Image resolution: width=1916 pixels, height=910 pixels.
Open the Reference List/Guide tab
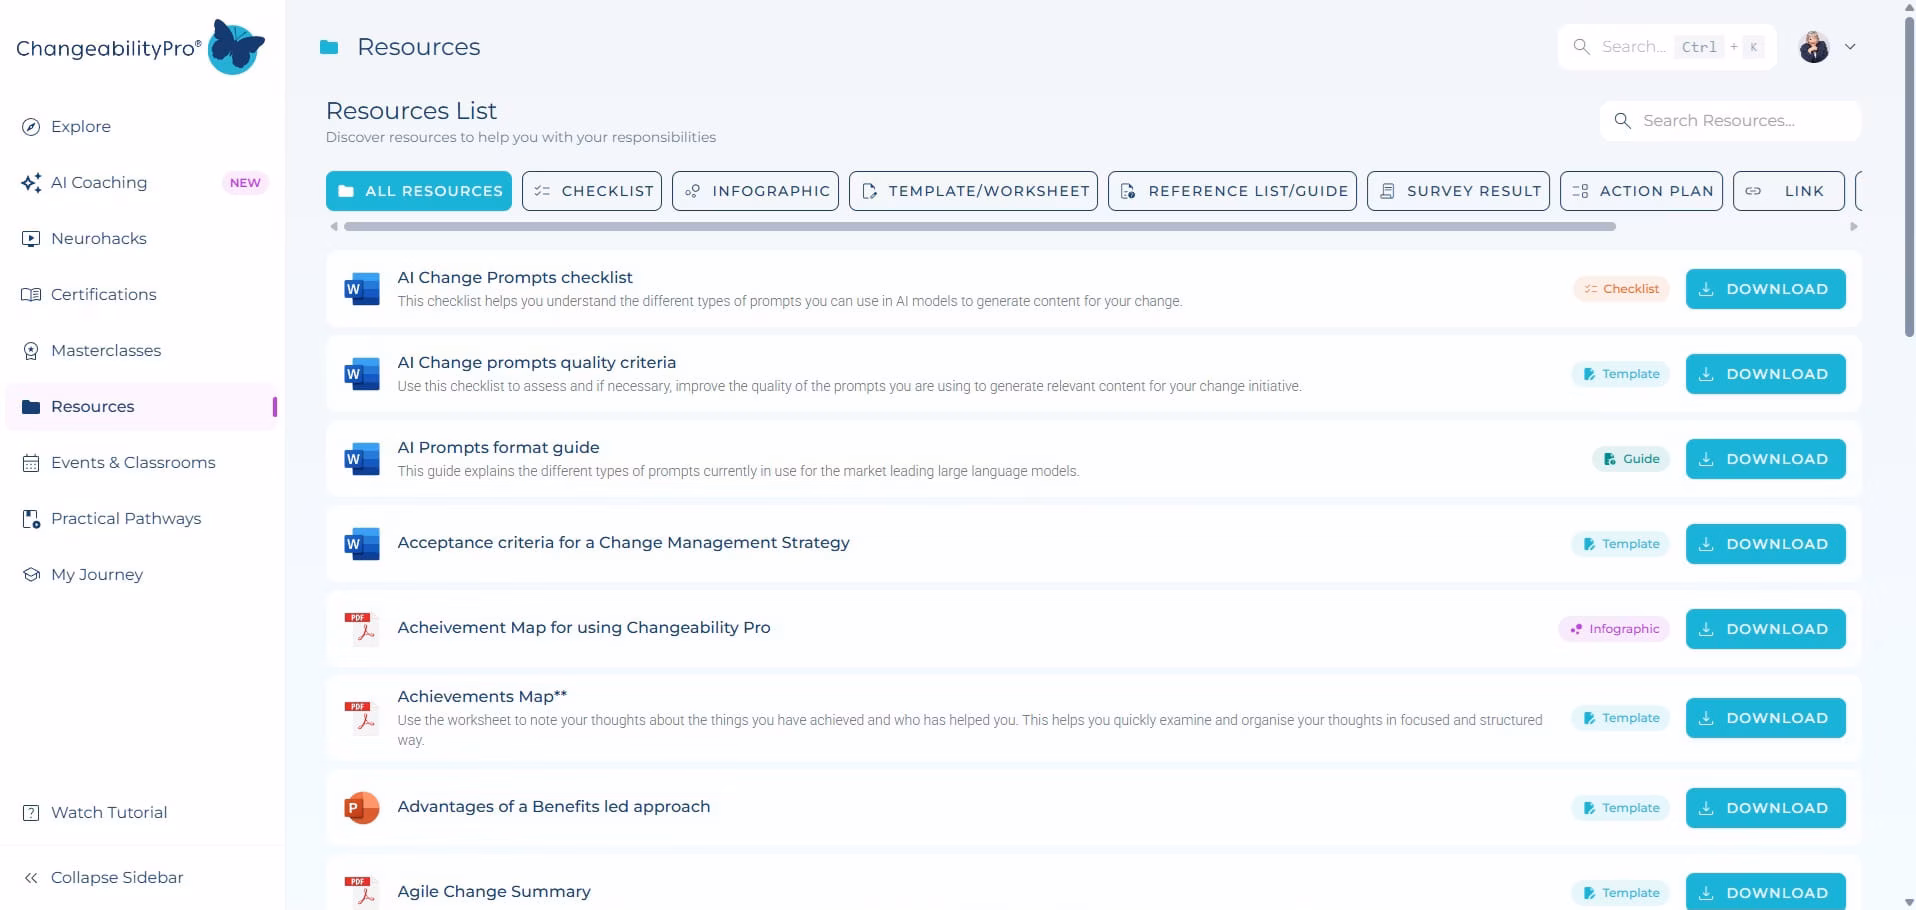(1232, 190)
